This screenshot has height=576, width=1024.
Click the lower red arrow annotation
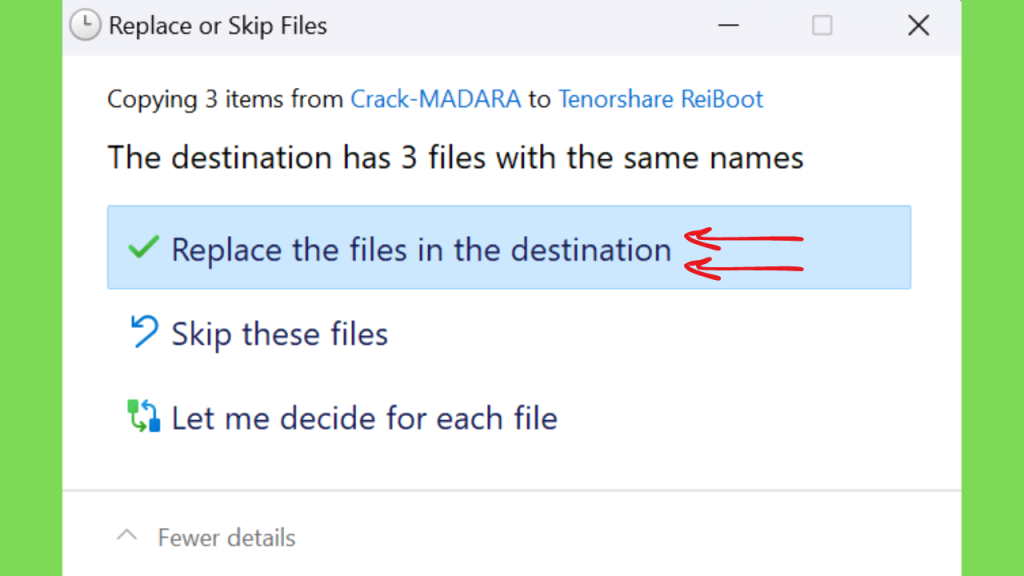(x=743, y=268)
